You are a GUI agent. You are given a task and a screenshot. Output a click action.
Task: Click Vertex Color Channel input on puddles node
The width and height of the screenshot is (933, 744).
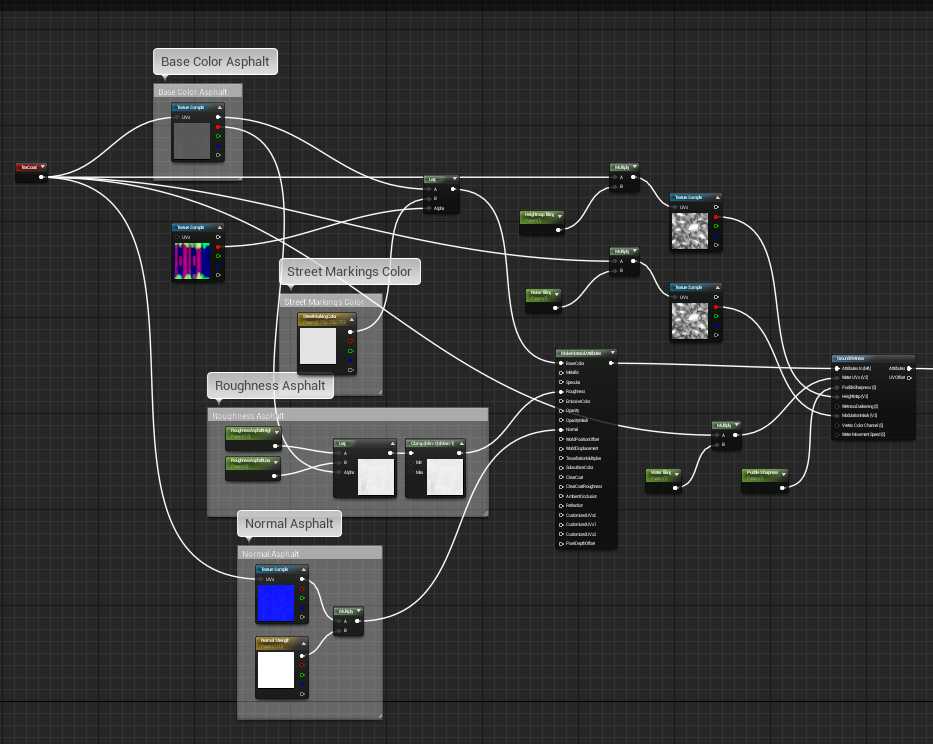[x=862, y=425]
